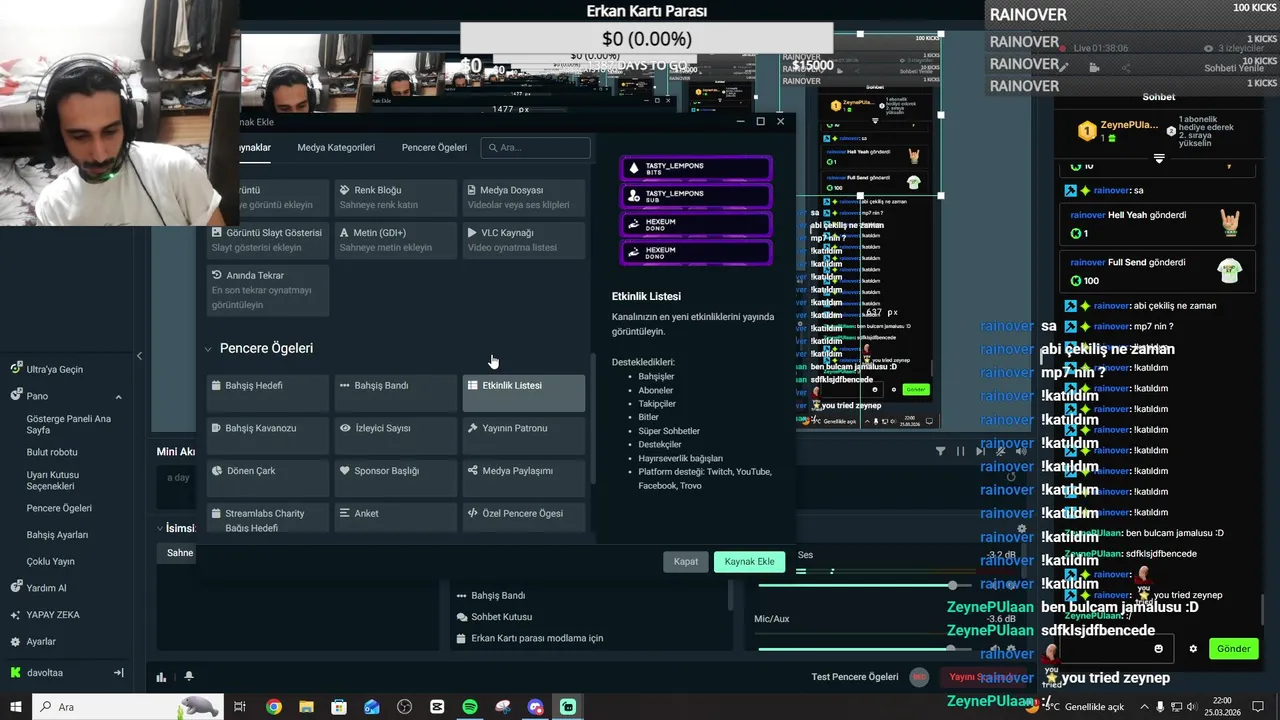The height and width of the screenshot is (720, 1280).
Task: Collapse the İsimsiz scene collection chevron
Action: tap(160, 528)
